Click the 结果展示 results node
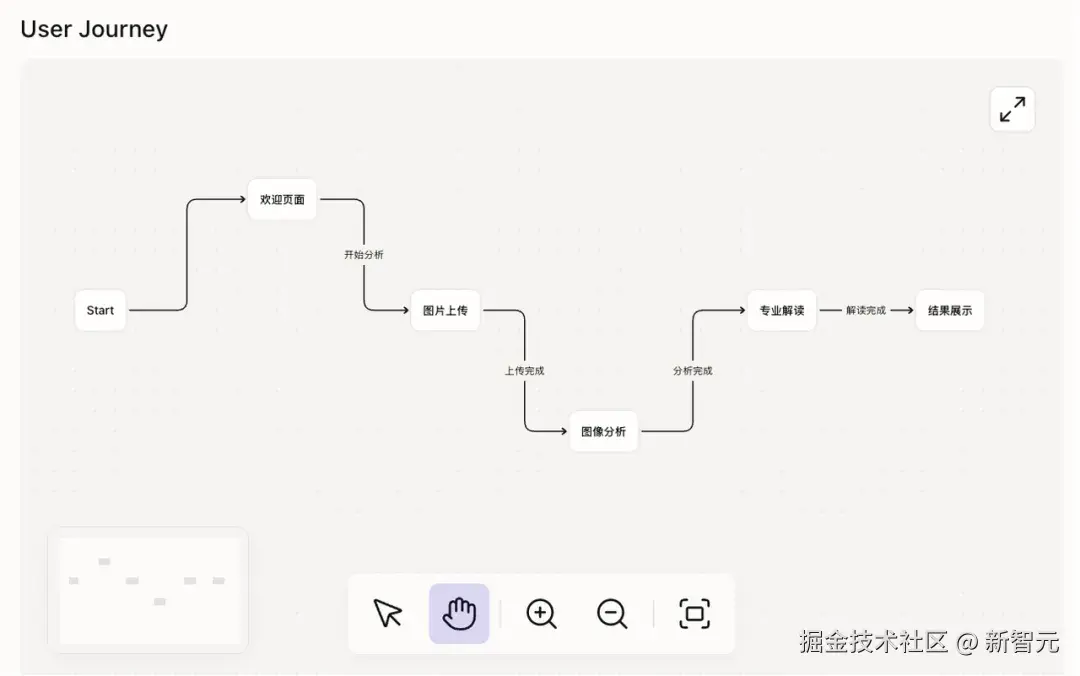 (949, 310)
